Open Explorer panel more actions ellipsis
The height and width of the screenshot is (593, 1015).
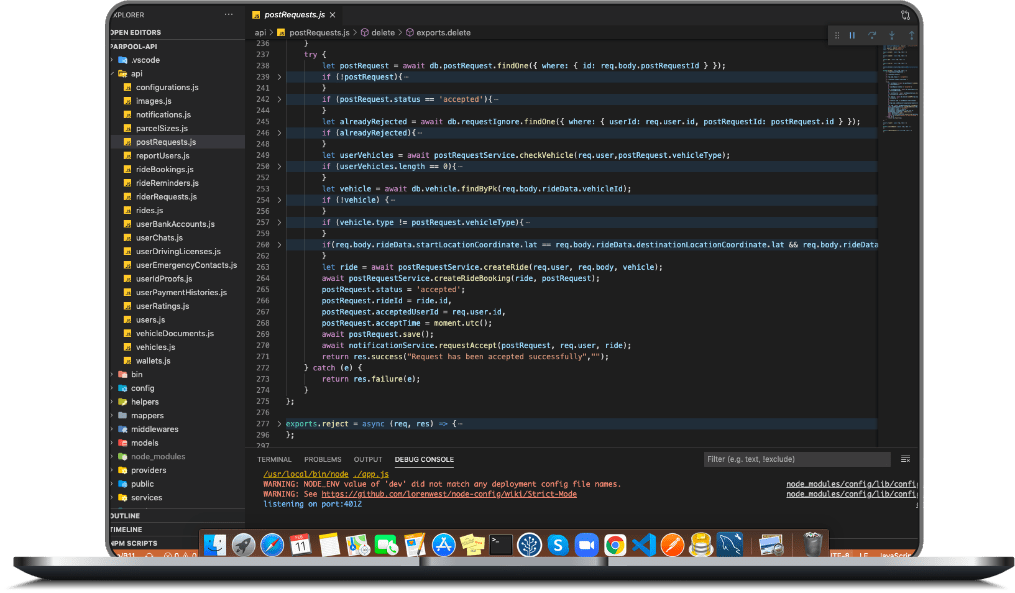pyautogui.click(x=229, y=16)
